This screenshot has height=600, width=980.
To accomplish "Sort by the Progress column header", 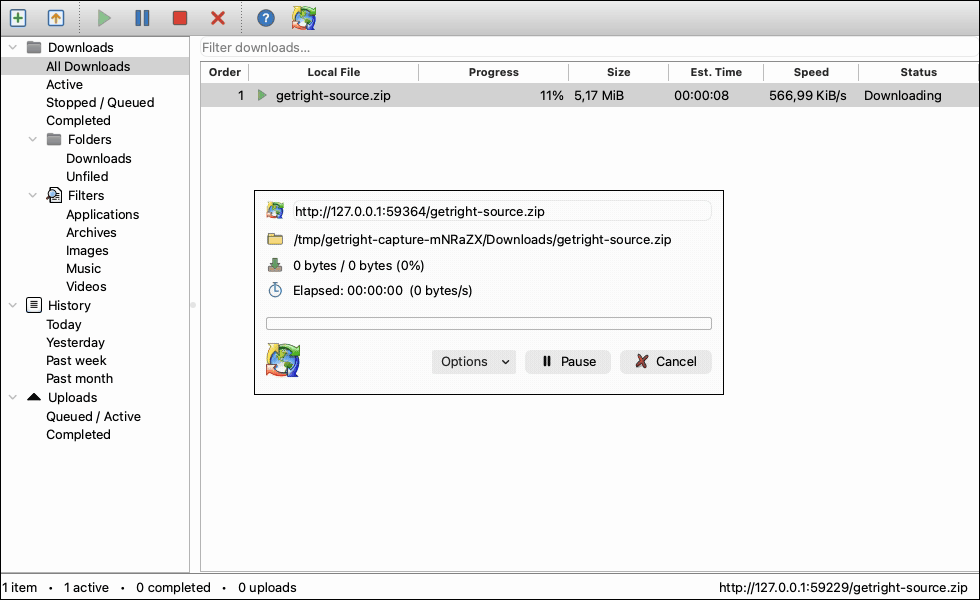I will [494, 72].
